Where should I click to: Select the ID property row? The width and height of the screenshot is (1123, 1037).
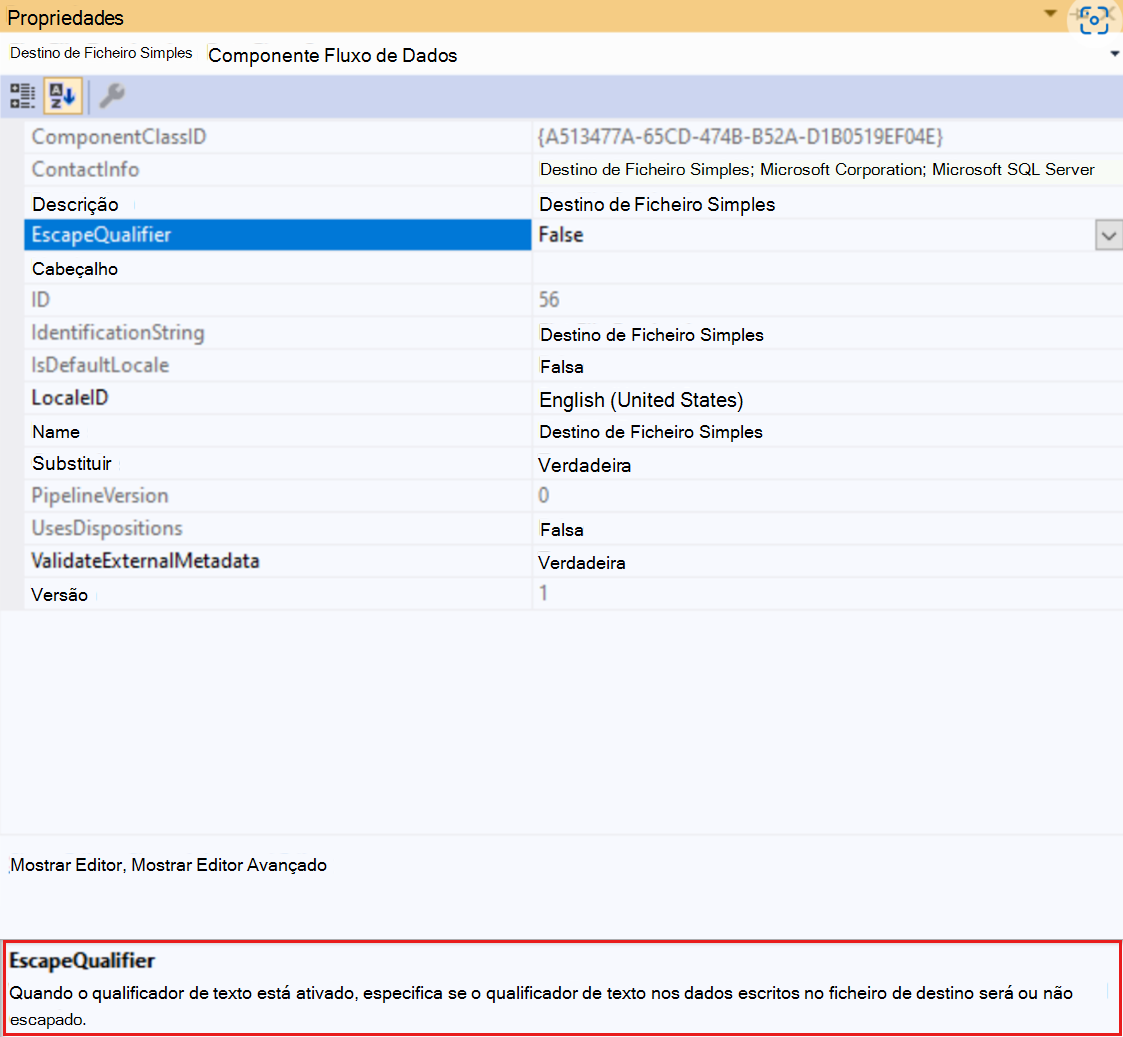[573, 300]
